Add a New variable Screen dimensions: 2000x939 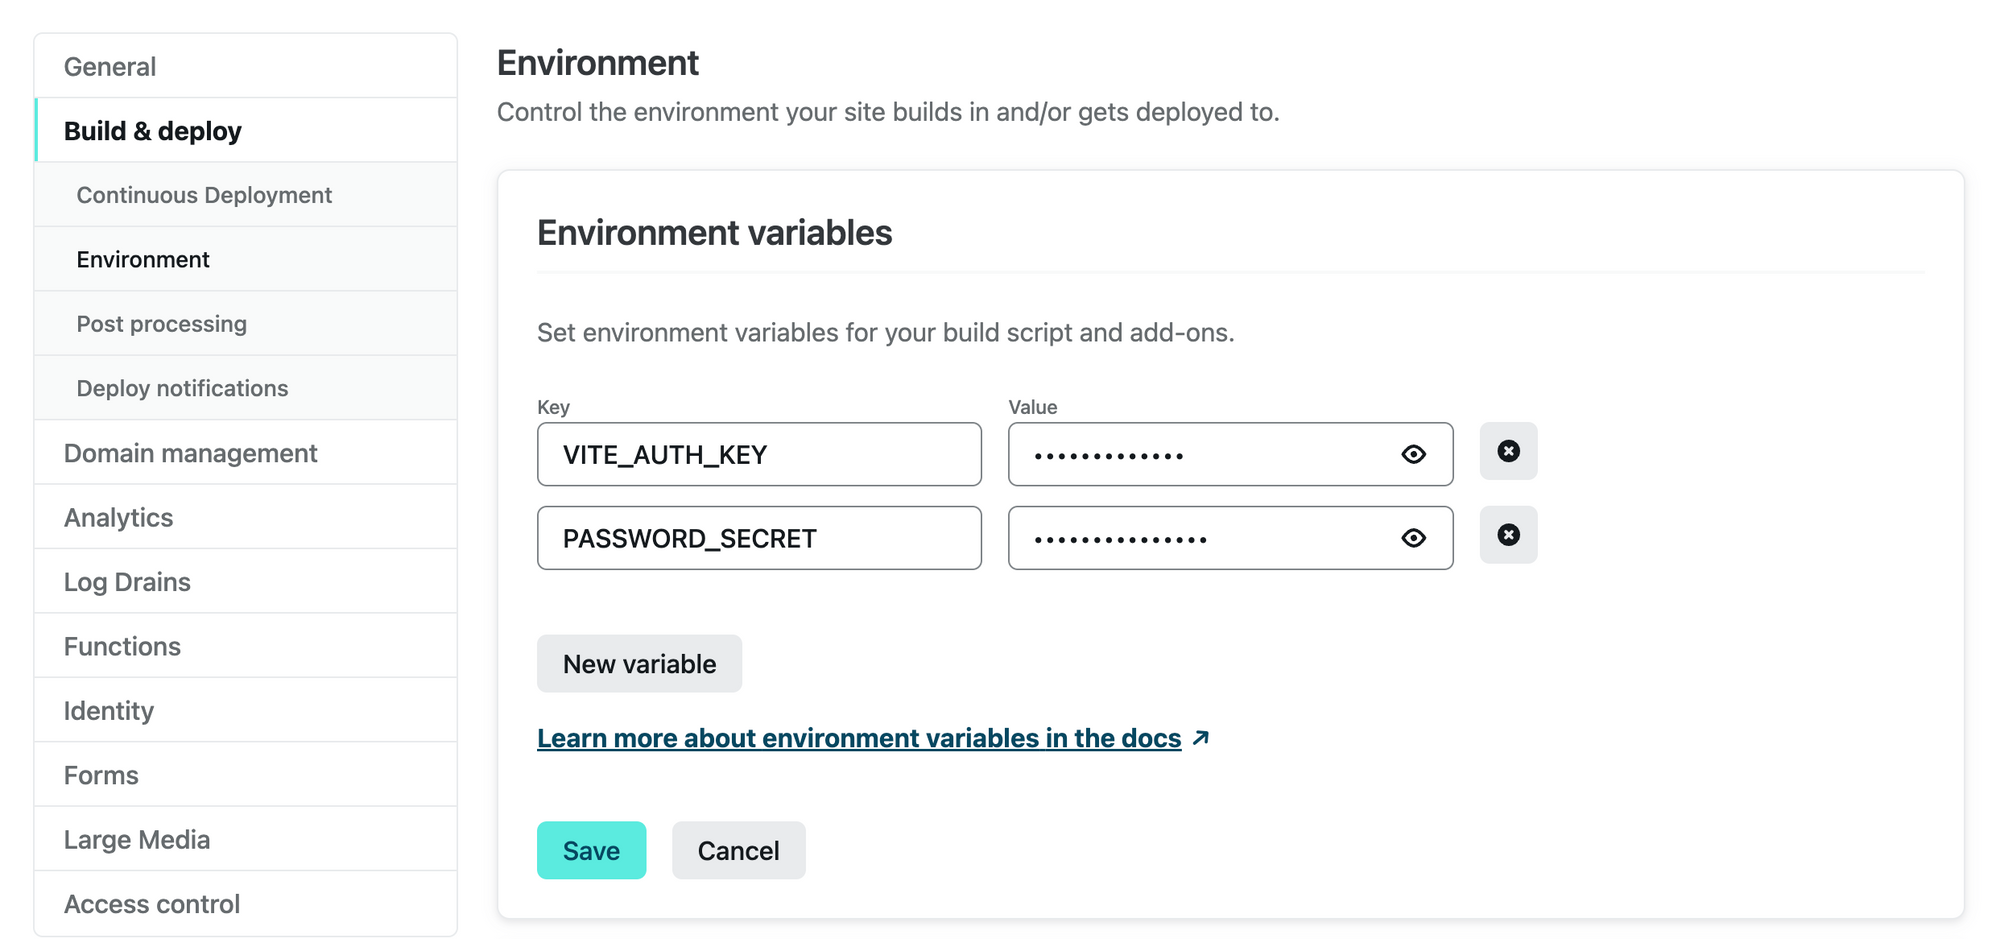tap(639, 664)
